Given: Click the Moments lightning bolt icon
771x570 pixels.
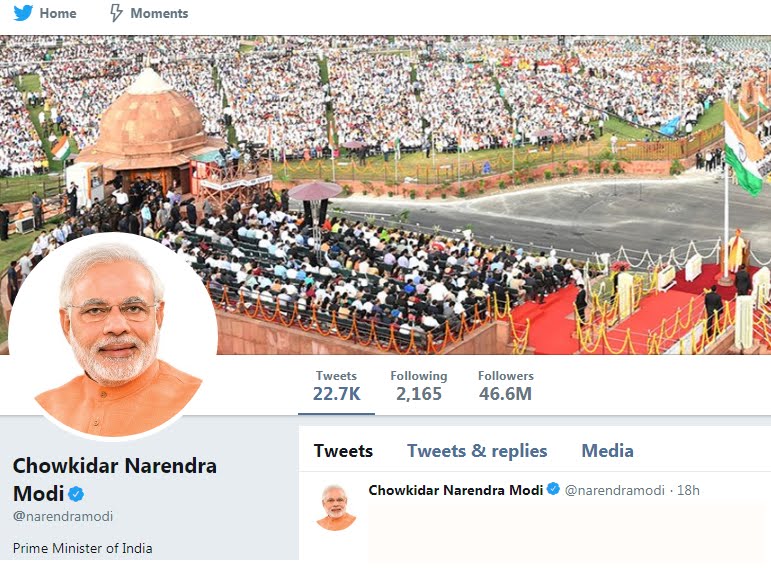Looking at the screenshot, I should click(x=116, y=13).
